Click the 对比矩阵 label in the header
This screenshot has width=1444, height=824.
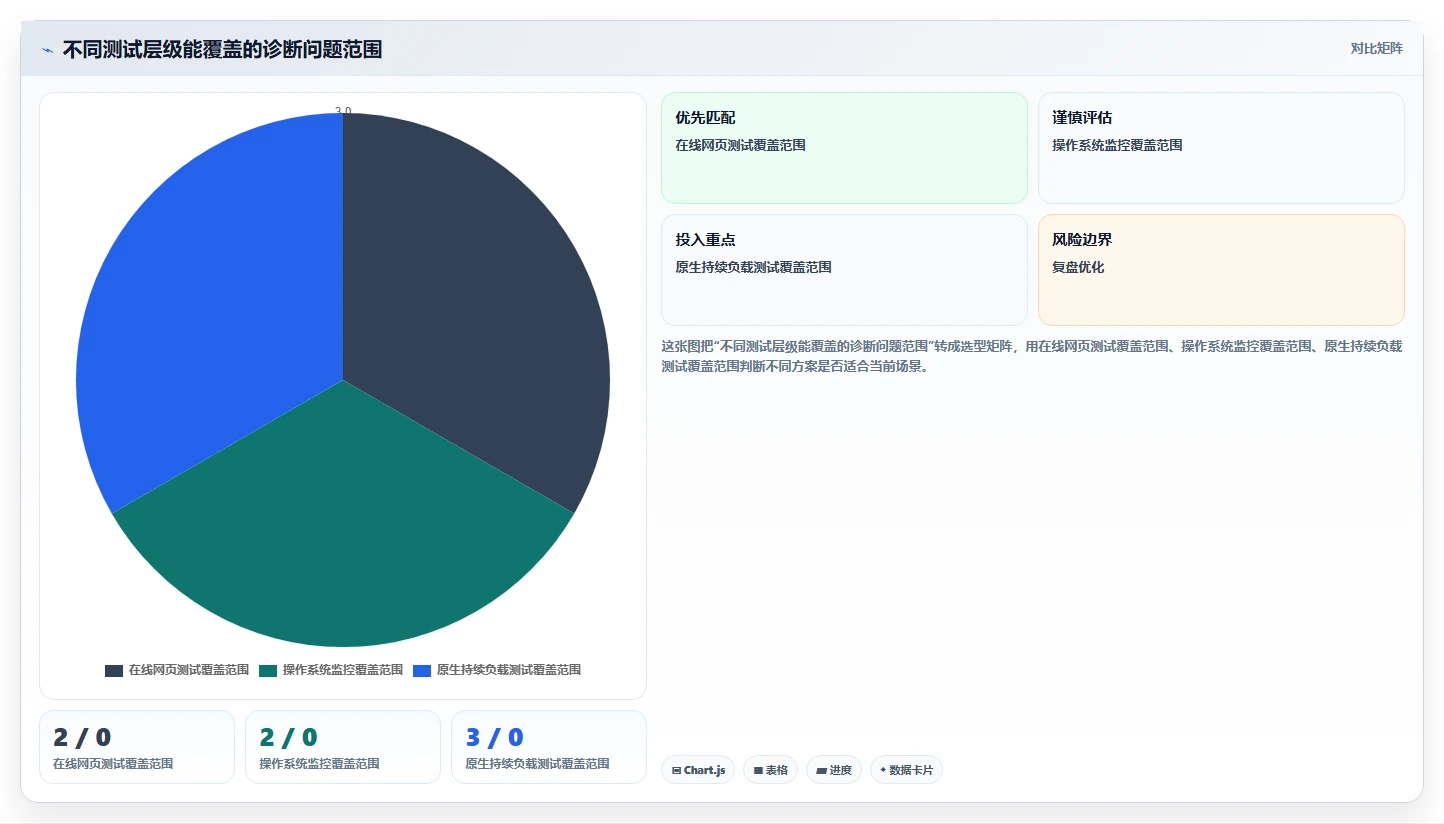[1376, 48]
